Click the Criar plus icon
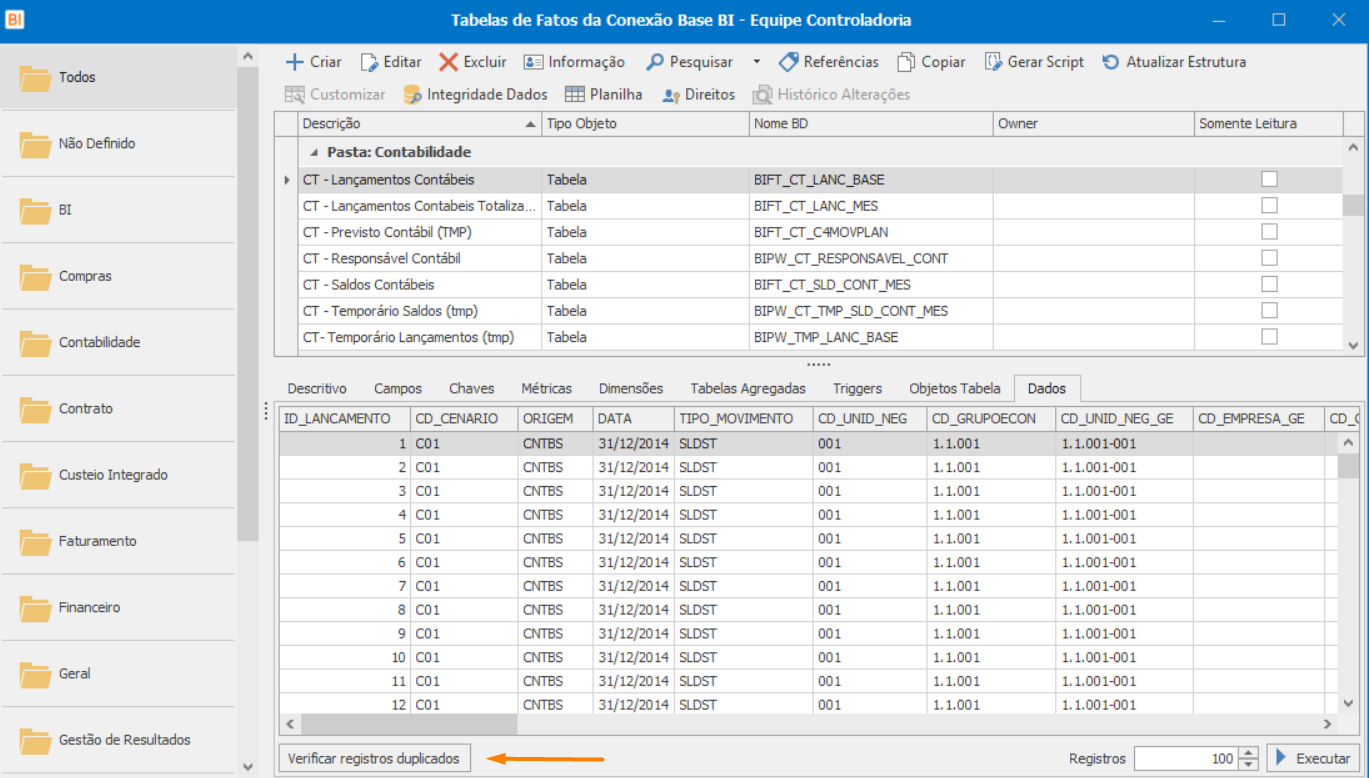This screenshot has height=778, width=1369. click(x=295, y=62)
